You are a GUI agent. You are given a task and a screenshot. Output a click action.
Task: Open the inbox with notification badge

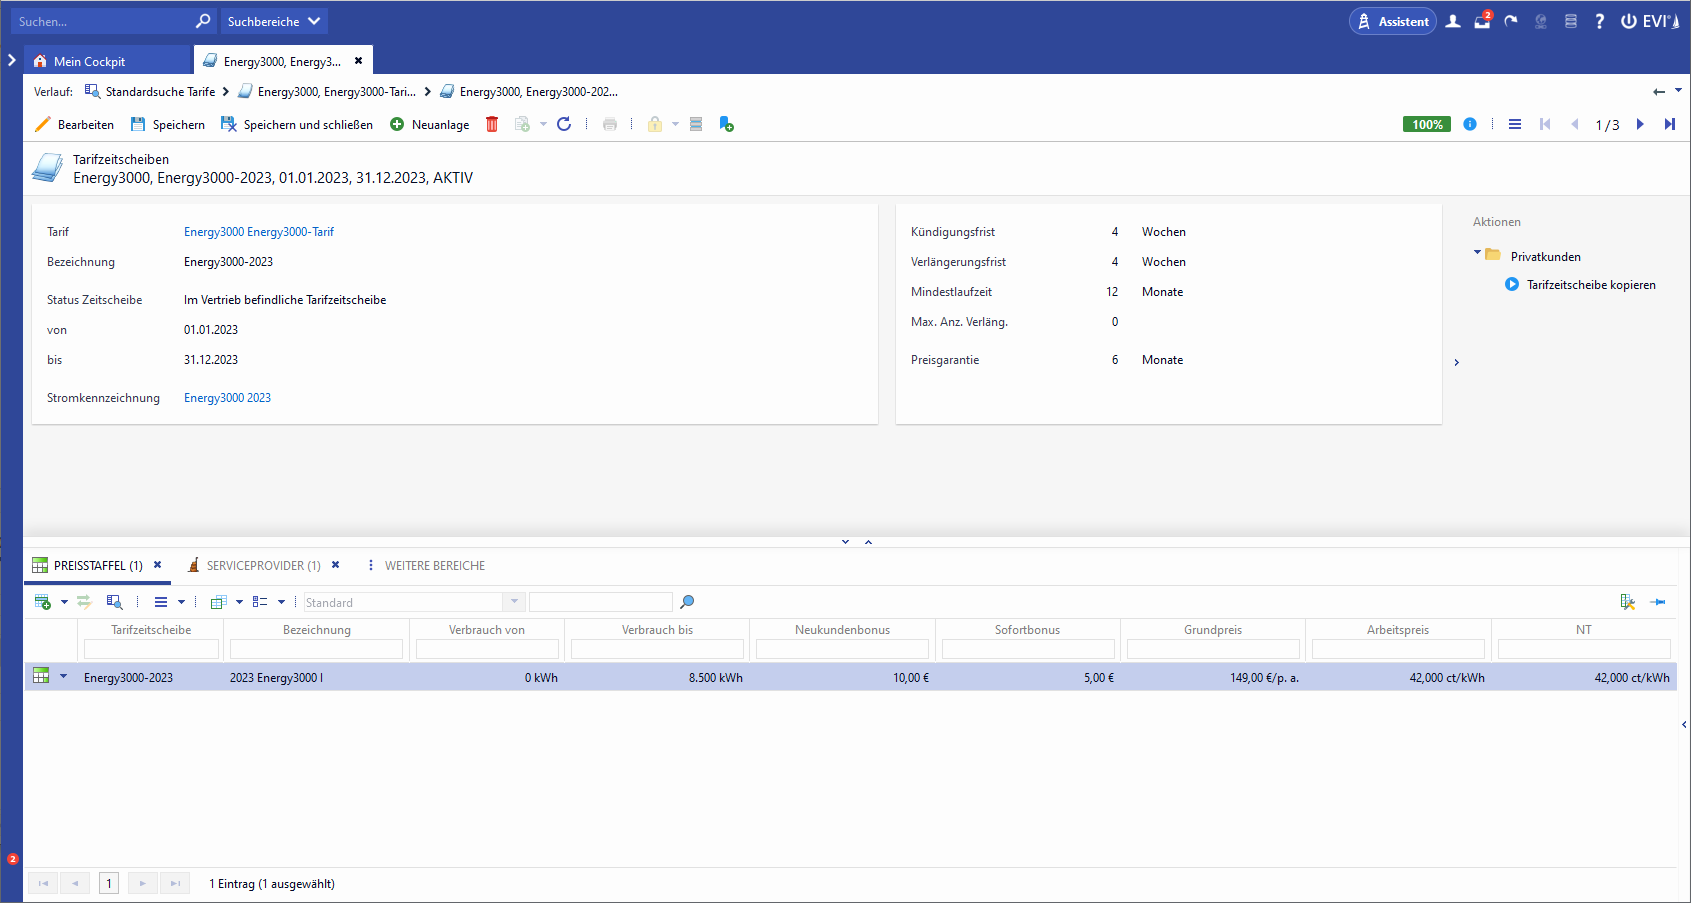(x=1482, y=21)
